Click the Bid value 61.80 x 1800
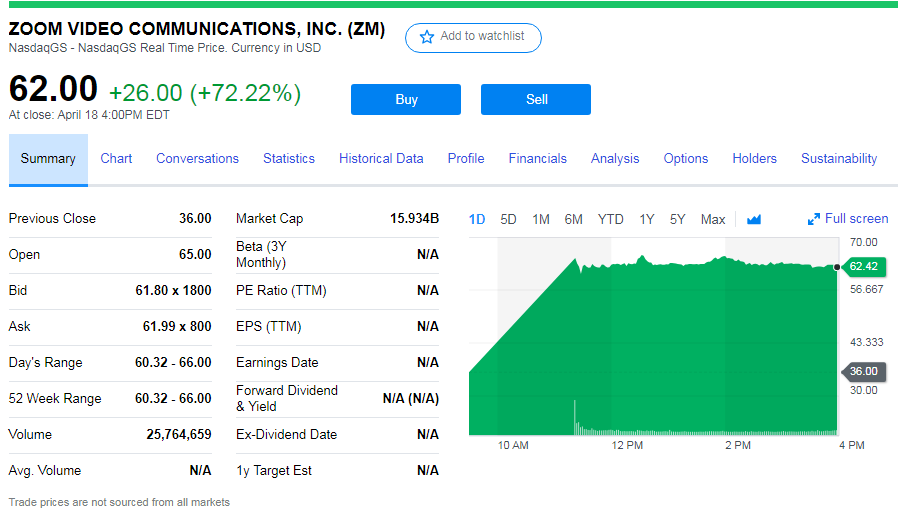The image size is (898, 519). coord(174,290)
